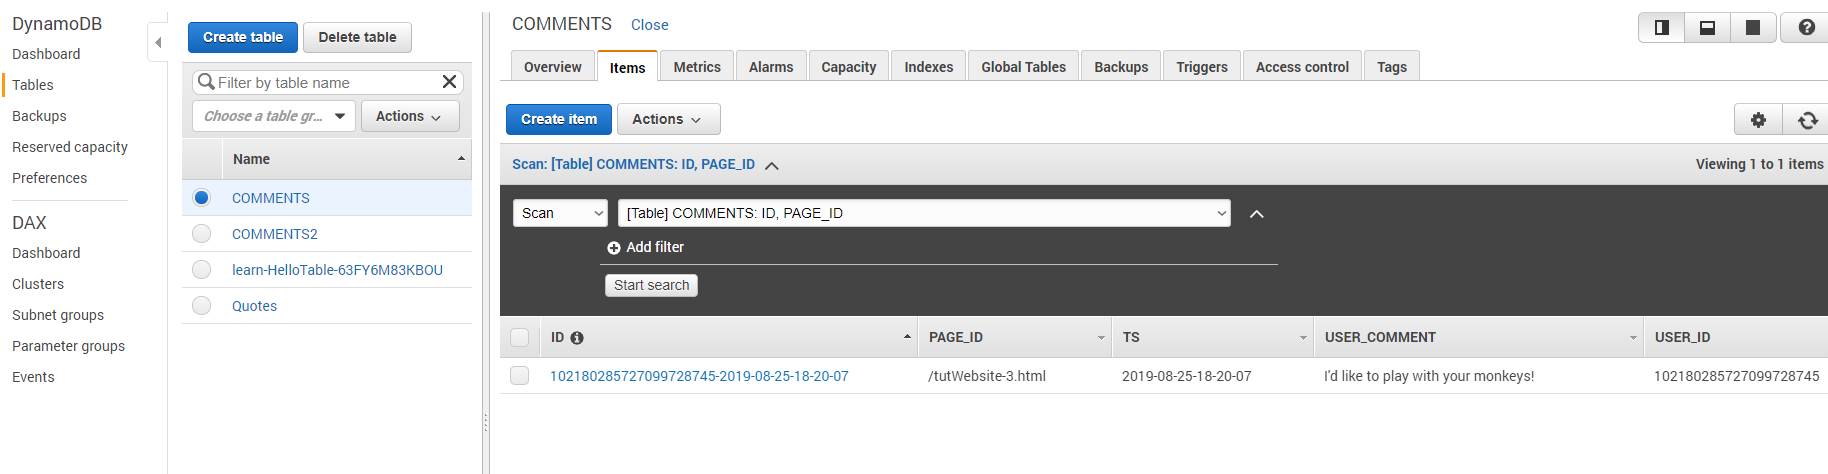Click the Close link next to COMMENTS
Screen dimensions: 1828x474
point(650,25)
